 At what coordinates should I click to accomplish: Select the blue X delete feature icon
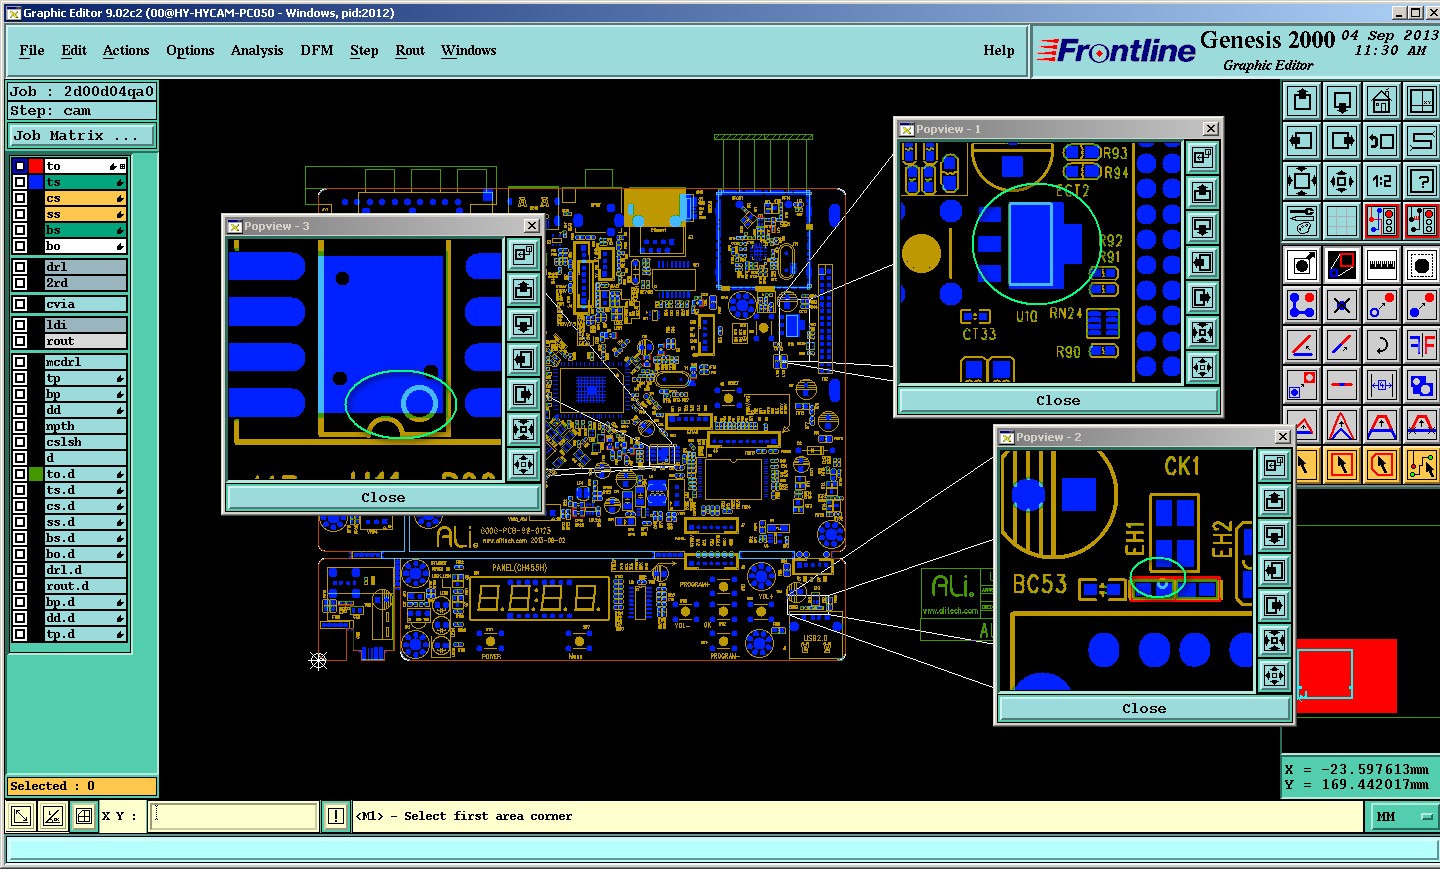1342,305
